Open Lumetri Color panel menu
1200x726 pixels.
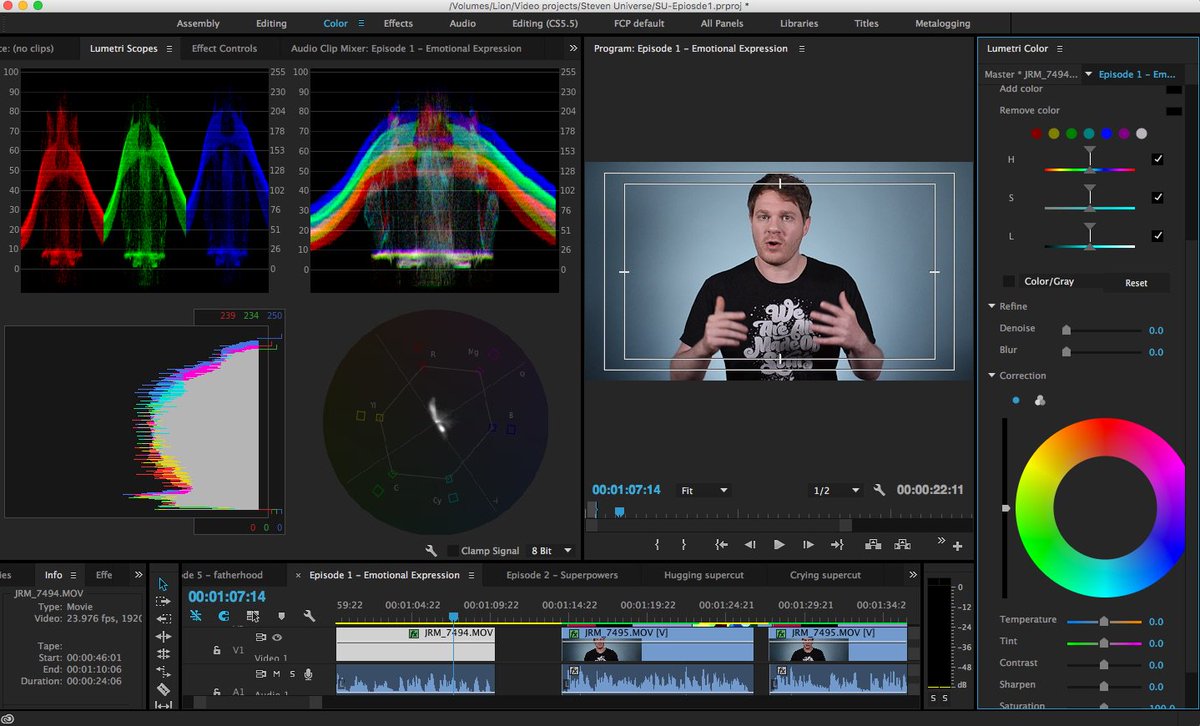pos(1059,48)
